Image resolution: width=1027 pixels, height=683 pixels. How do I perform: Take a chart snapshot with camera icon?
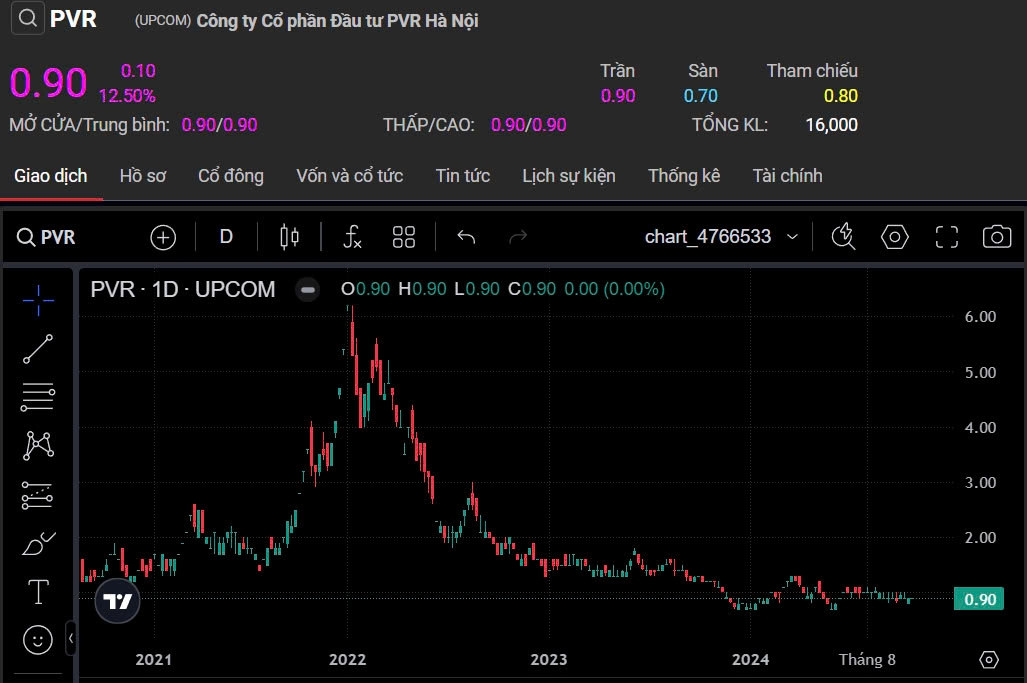(997, 236)
